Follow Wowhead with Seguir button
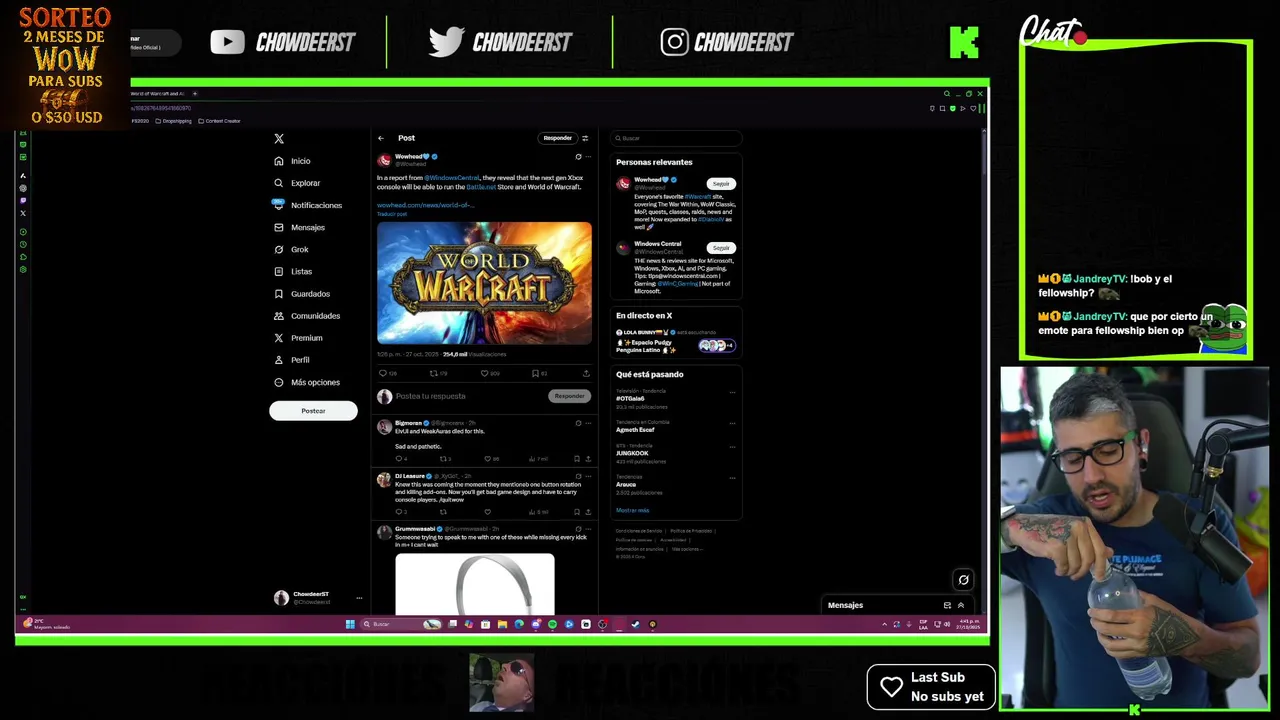Screen dimensions: 1280x720 (x=721, y=184)
